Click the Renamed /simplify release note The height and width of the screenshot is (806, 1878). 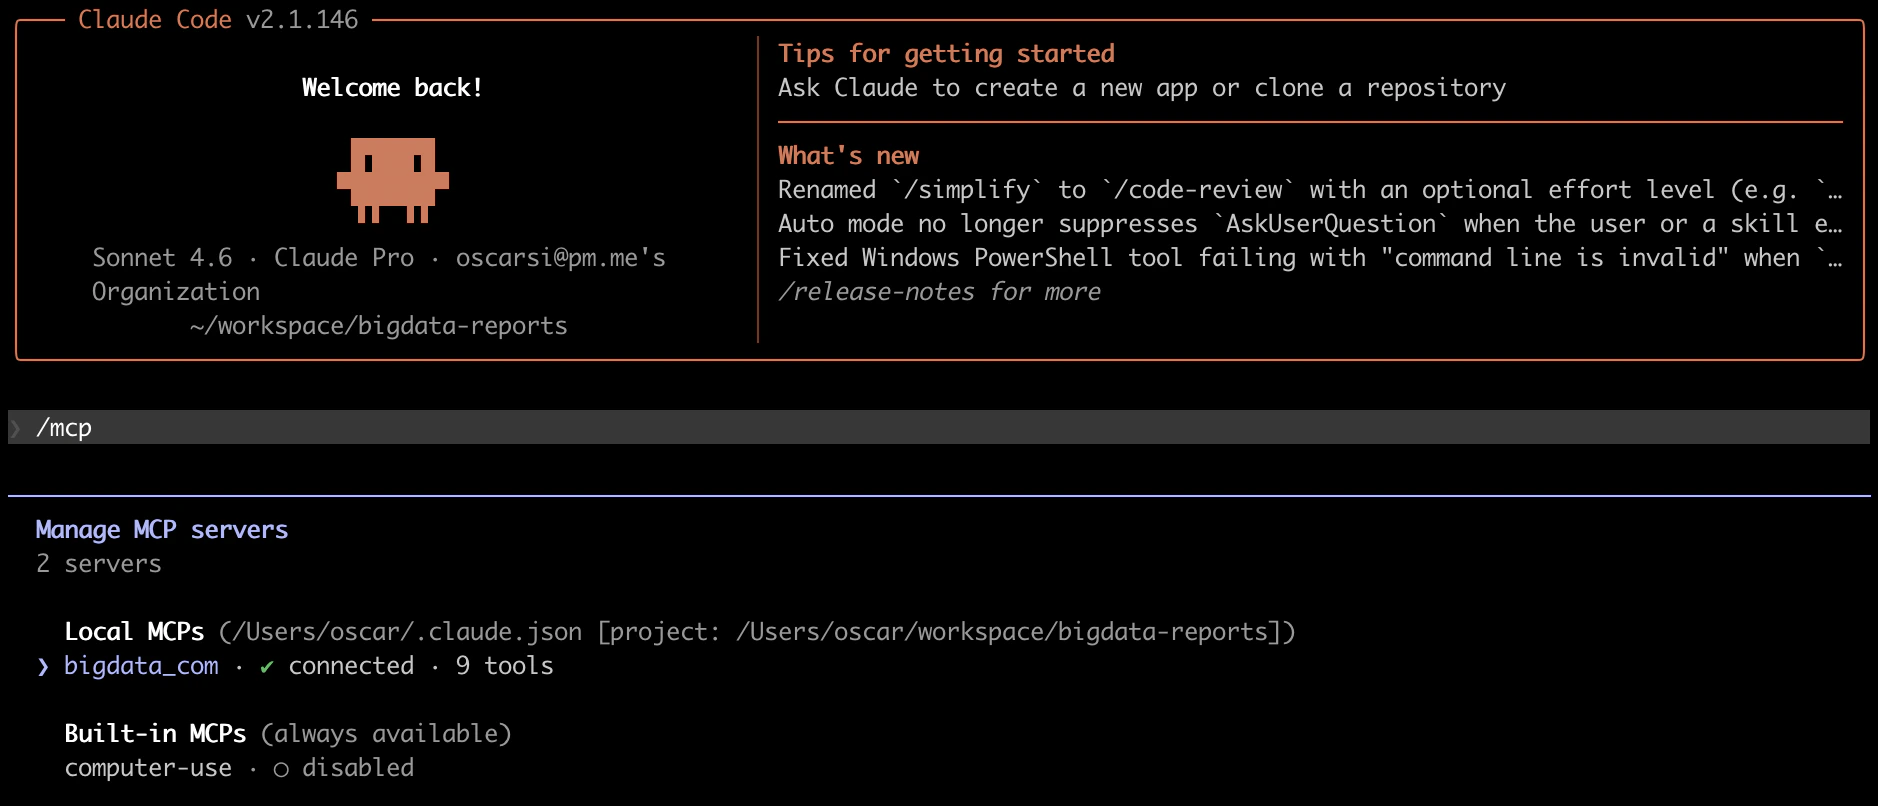(1310, 190)
